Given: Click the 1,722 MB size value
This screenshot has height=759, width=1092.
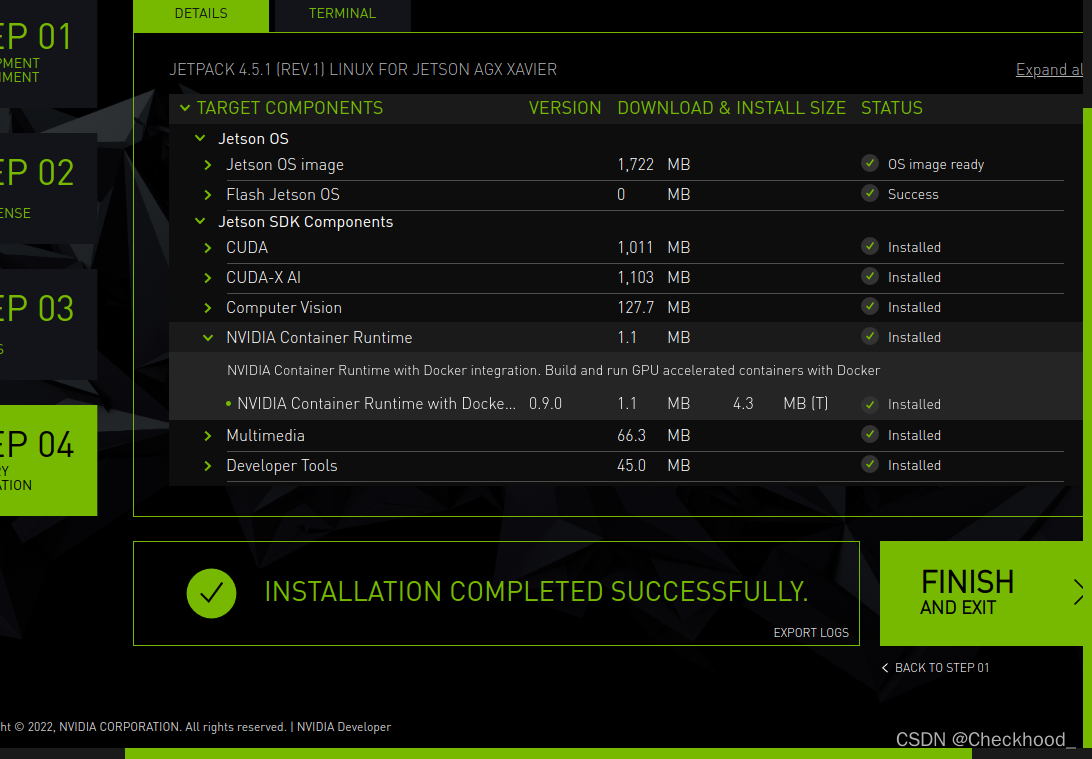Looking at the screenshot, I should (653, 165).
